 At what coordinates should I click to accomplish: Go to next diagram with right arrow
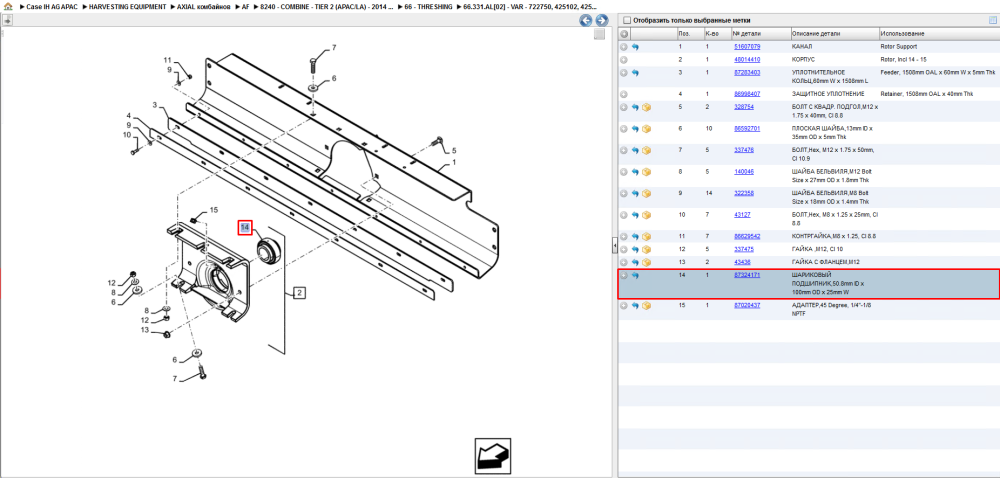click(x=600, y=20)
